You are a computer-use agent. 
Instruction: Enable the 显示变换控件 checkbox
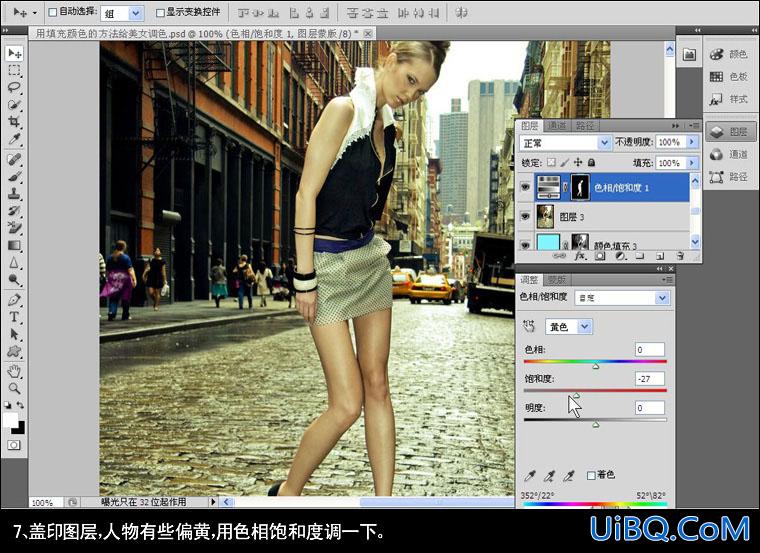click(160, 13)
